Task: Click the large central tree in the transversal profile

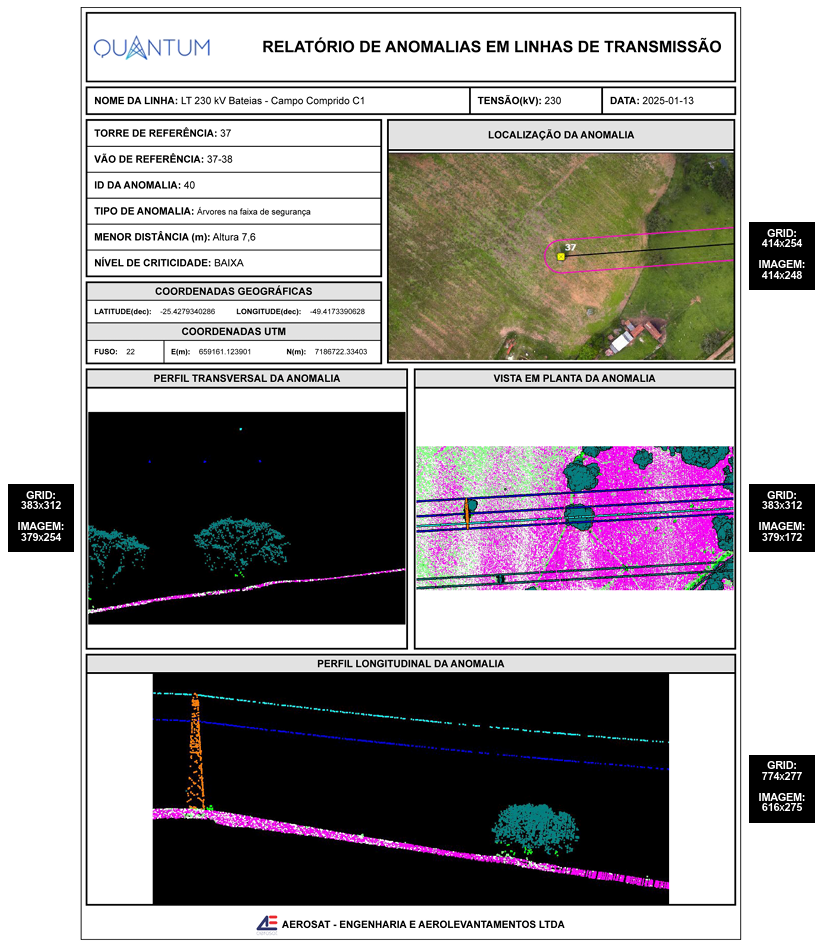Action: [242, 545]
